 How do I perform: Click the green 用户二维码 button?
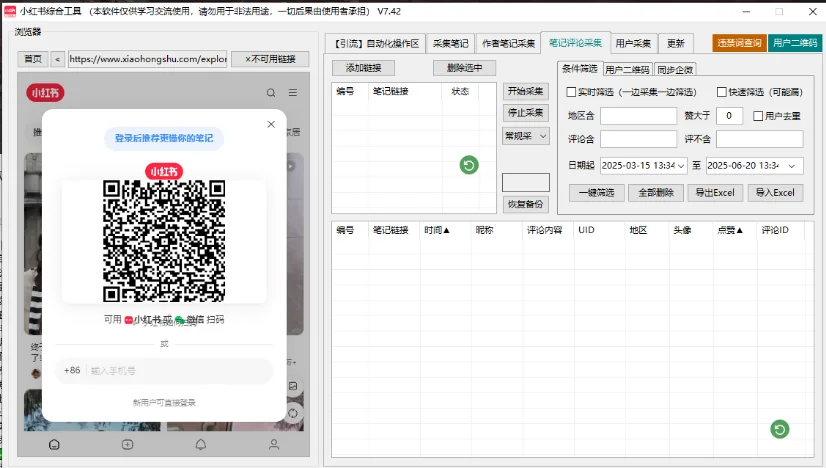click(x=795, y=43)
